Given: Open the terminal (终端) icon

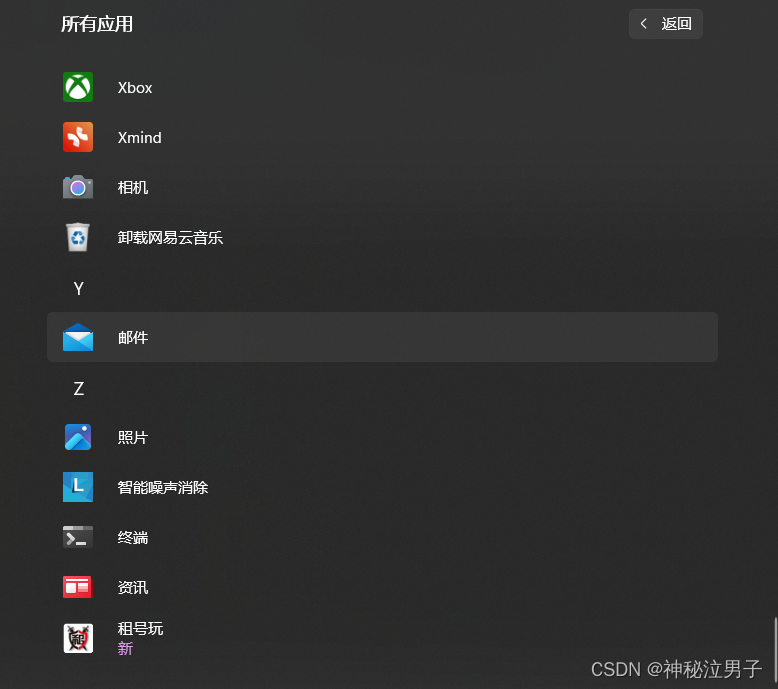Looking at the screenshot, I should tap(78, 537).
